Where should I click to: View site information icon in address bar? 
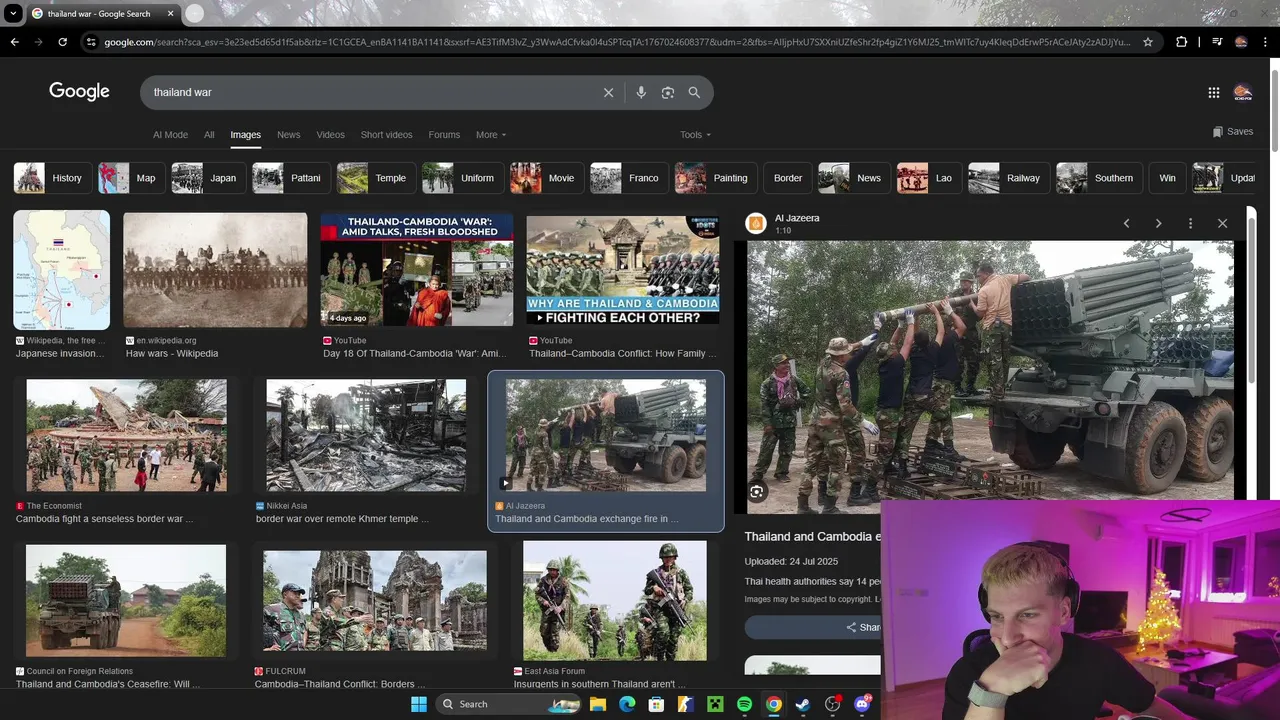[x=91, y=42]
